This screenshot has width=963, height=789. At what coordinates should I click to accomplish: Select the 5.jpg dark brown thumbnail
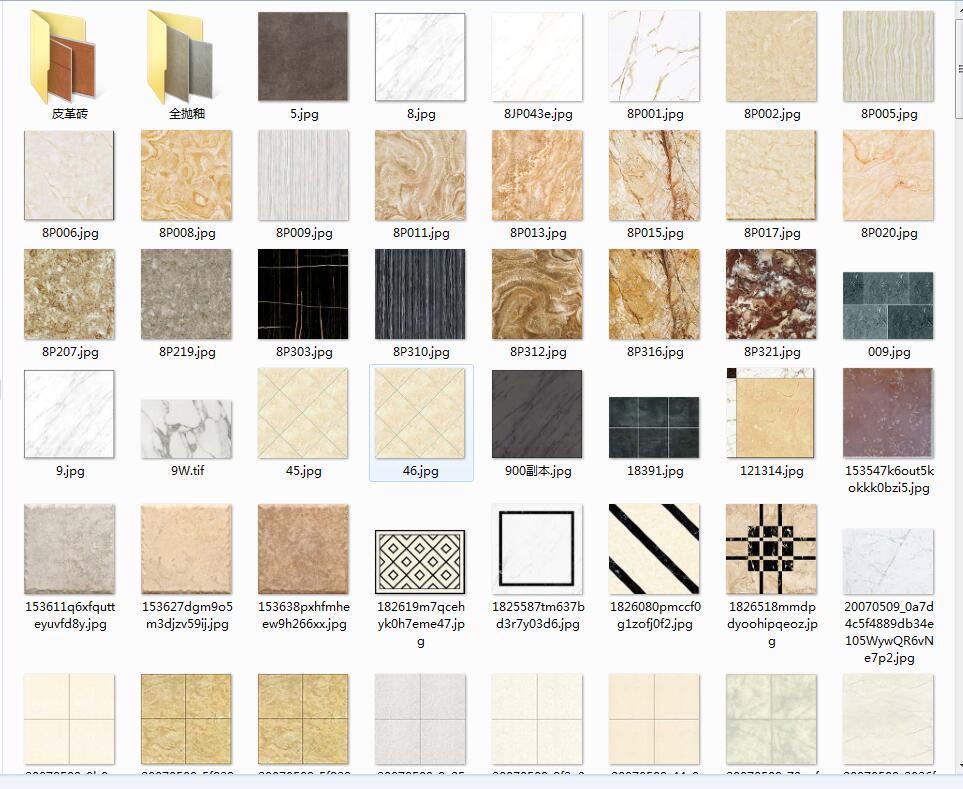(303, 56)
